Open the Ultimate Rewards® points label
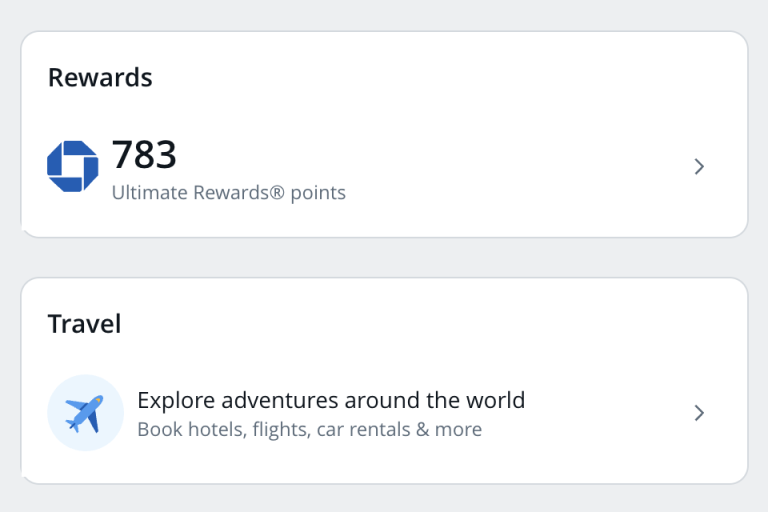Screen dimensions: 768x512 228,192
